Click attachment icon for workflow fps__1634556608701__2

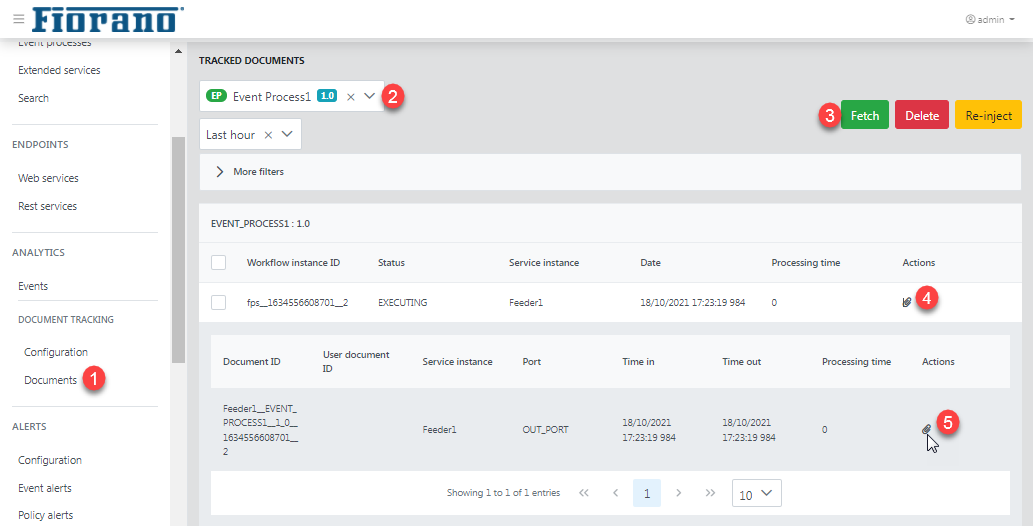click(x=907, y=303)
